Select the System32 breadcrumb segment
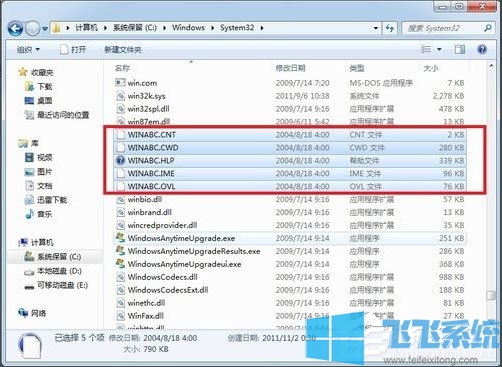Image resolution: width=502 pixels, height=367 pixels. click(x=237, y=28)
